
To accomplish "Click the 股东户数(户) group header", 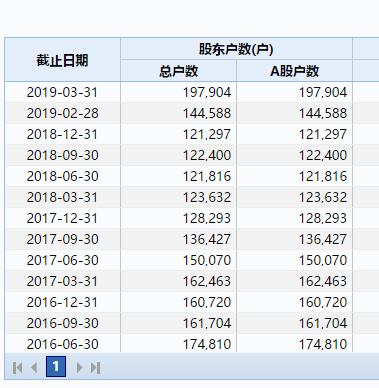I will tap(236, 49).
